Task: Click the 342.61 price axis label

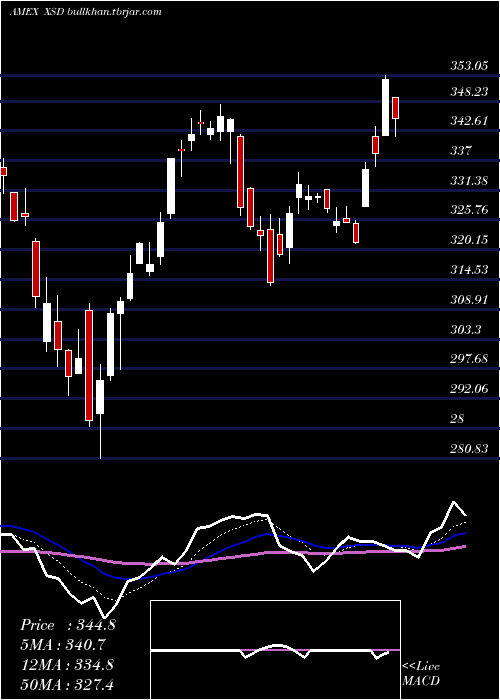Action: click(468, 121)
